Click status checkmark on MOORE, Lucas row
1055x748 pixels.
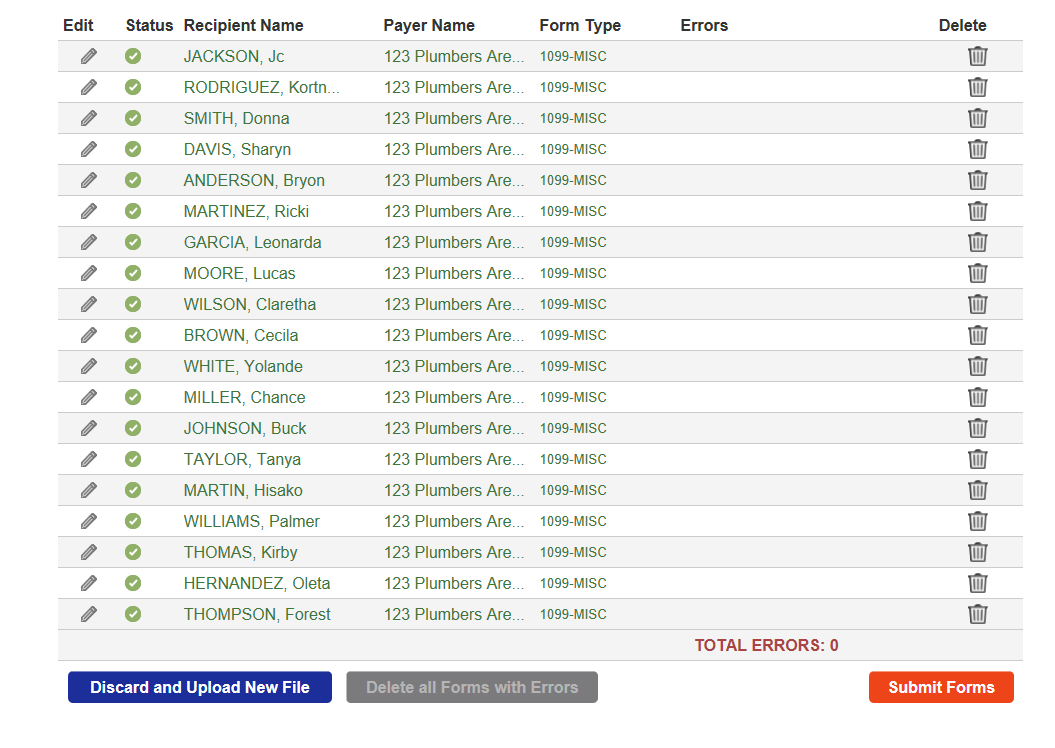click(x=133, y=272)
